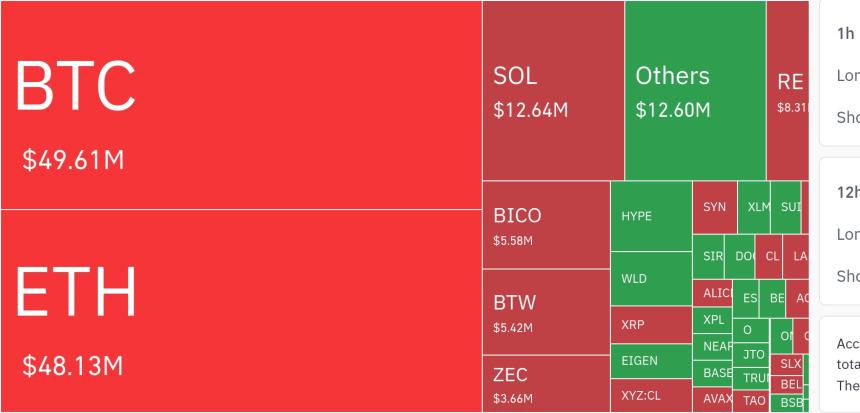Select the red SLX tile
The image size is (860, 413).
tap(787, 364)
